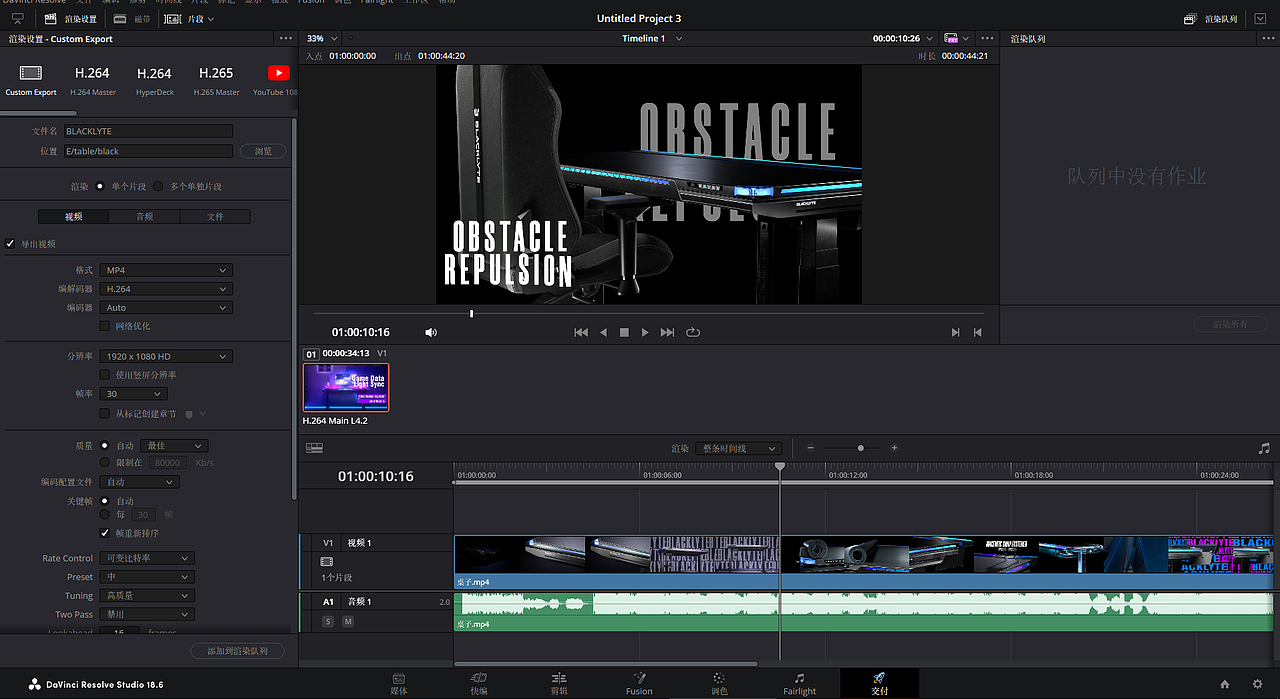Viewport: 1280px width, 699px height.
Task: Click the 文件名 BLACKLYTE filename field
Action: click(148, 131)
